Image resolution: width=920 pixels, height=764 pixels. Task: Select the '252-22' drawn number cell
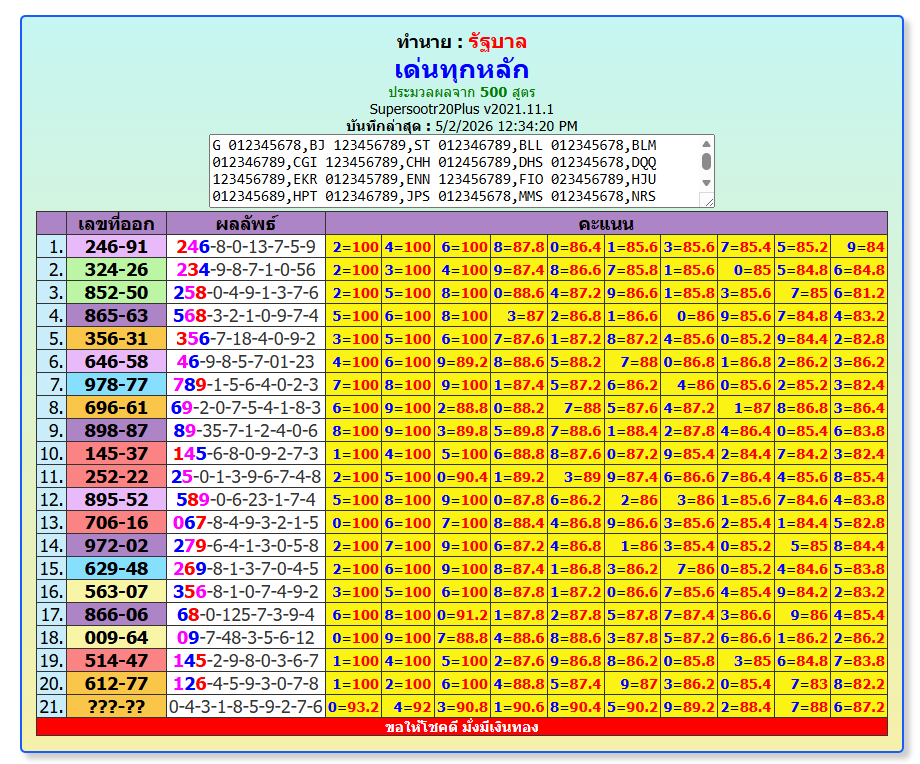(x=116, y=476)
